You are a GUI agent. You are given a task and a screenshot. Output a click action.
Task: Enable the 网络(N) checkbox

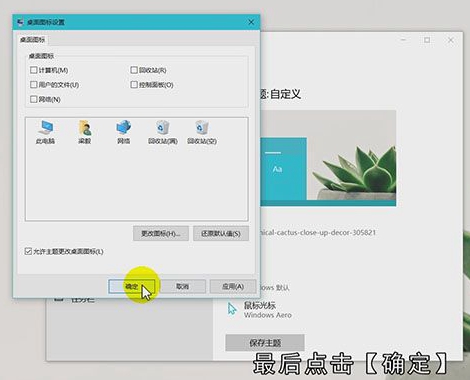[x=33, y=99]
